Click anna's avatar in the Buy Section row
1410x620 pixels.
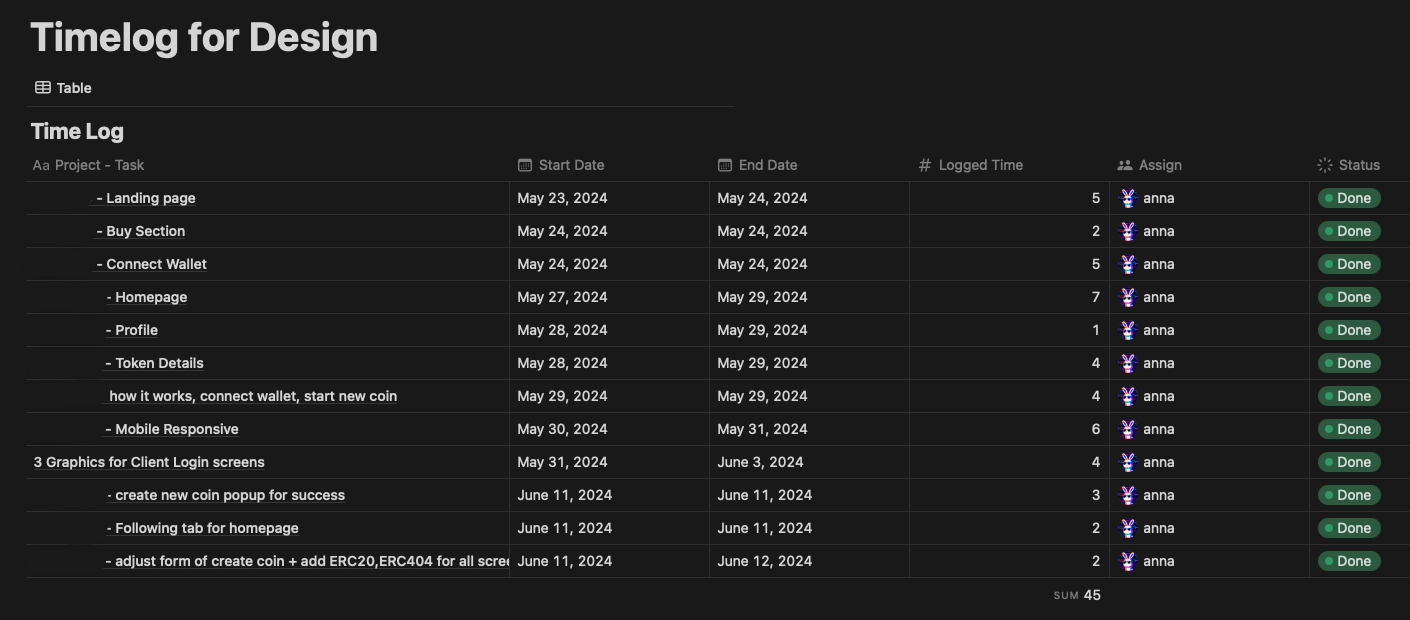1128,231
